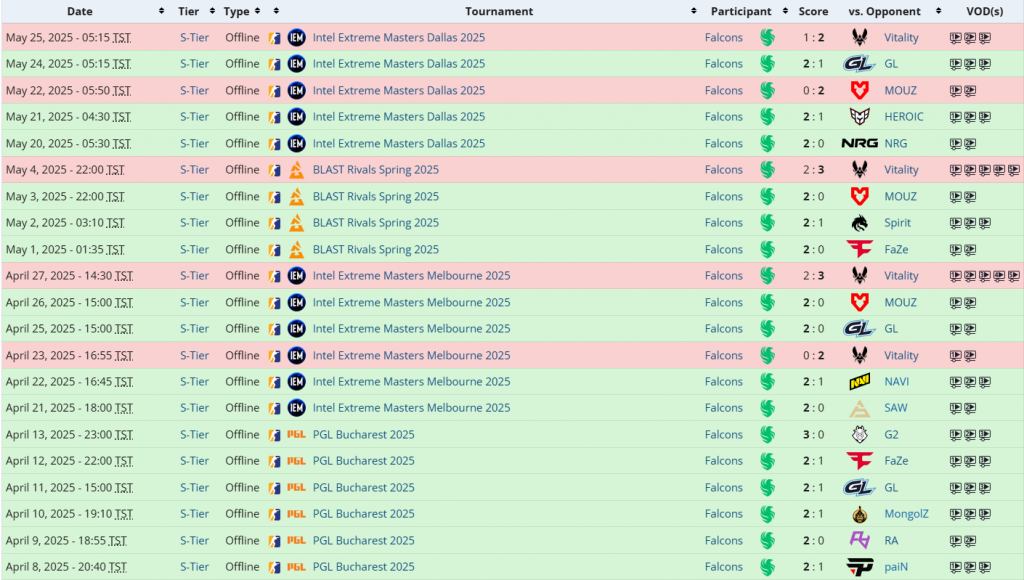Open Intel Extreme Masters Melbourne 2025, April 27
The width and height of the screenshot is (1024, 580).
click(411, 276)
